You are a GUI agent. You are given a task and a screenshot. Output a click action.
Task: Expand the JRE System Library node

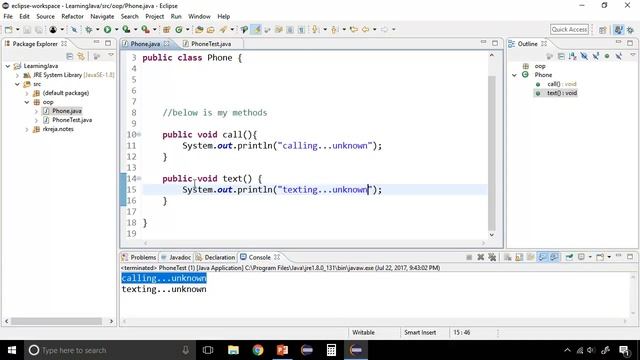[x=17, y=75]
